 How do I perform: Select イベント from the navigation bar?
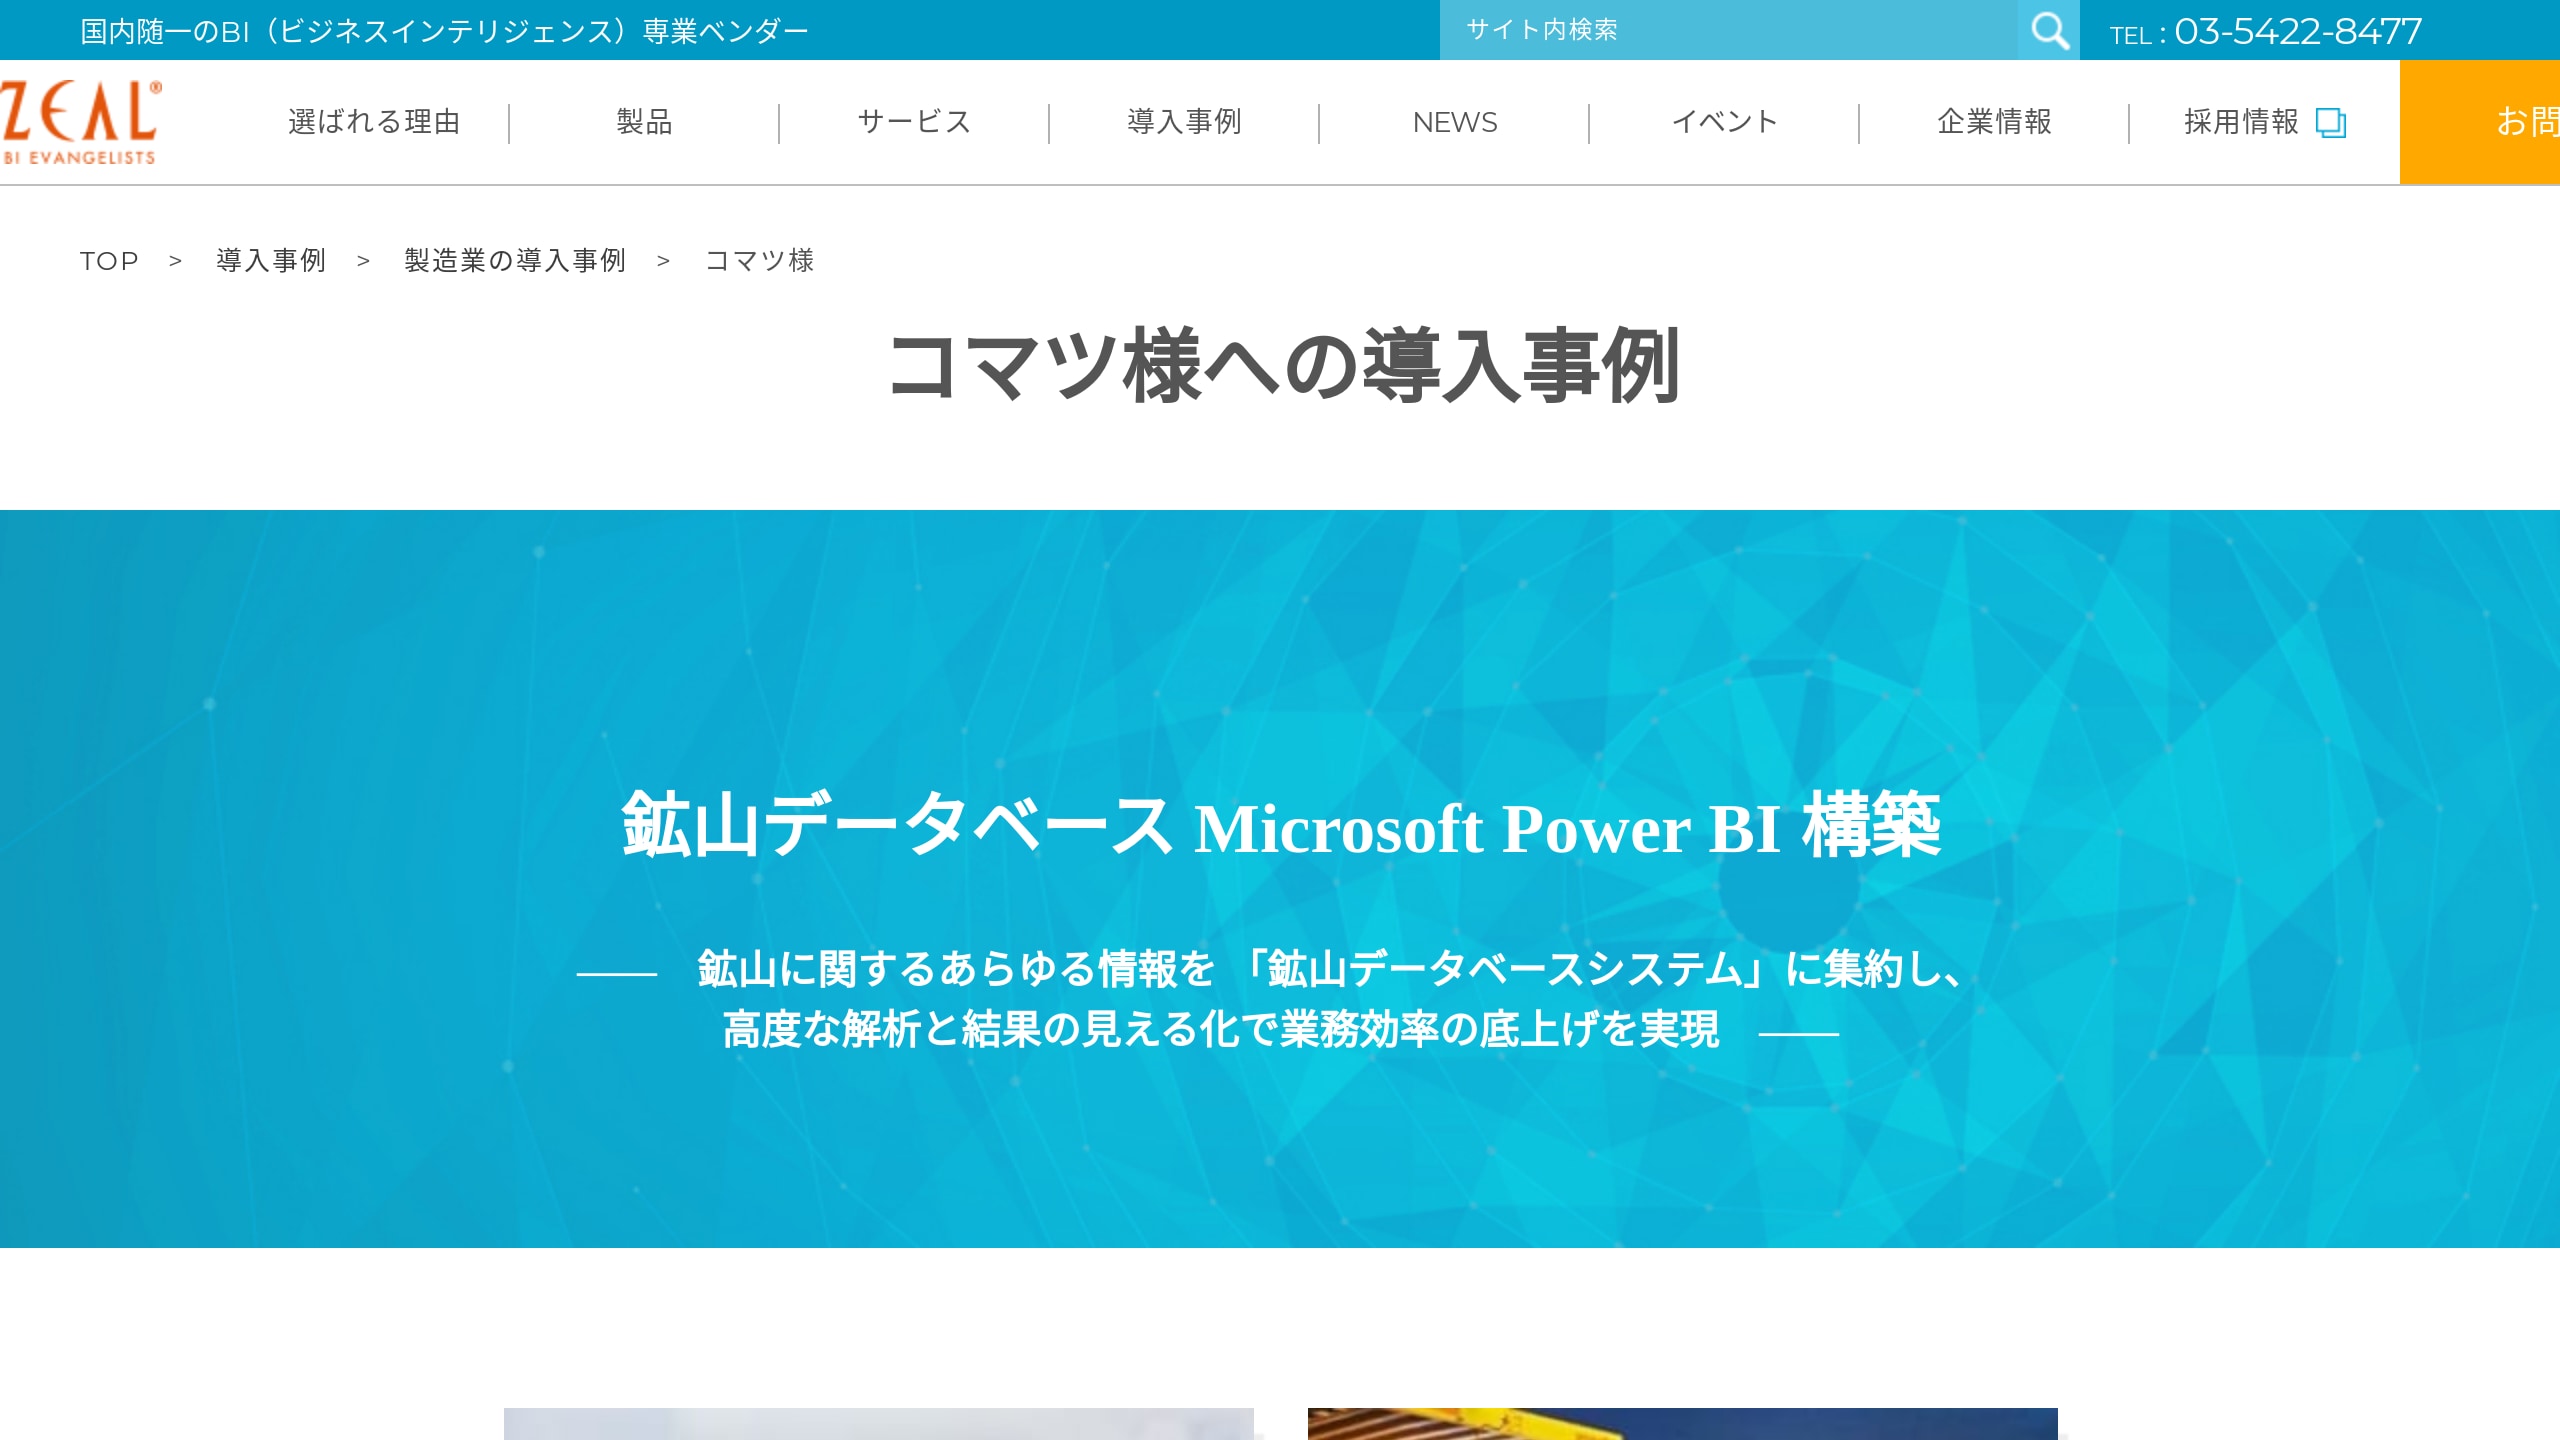[x=1724, y=122]
